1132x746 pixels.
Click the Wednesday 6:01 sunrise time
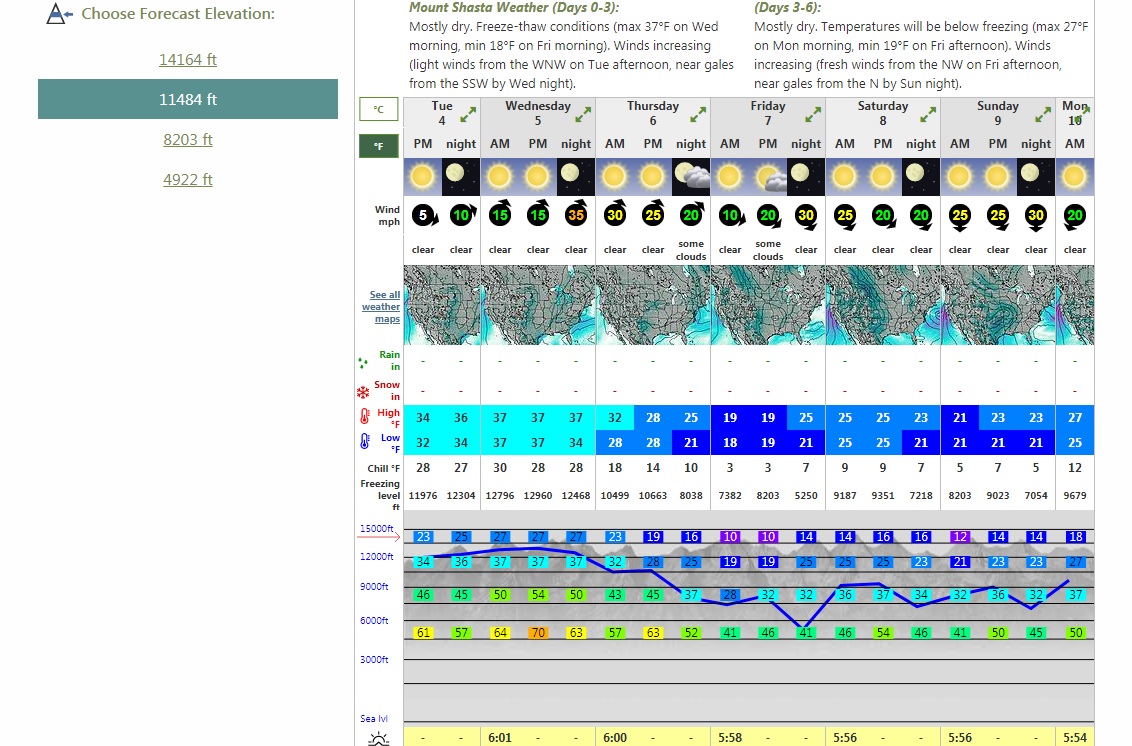(x=500, y=738)
